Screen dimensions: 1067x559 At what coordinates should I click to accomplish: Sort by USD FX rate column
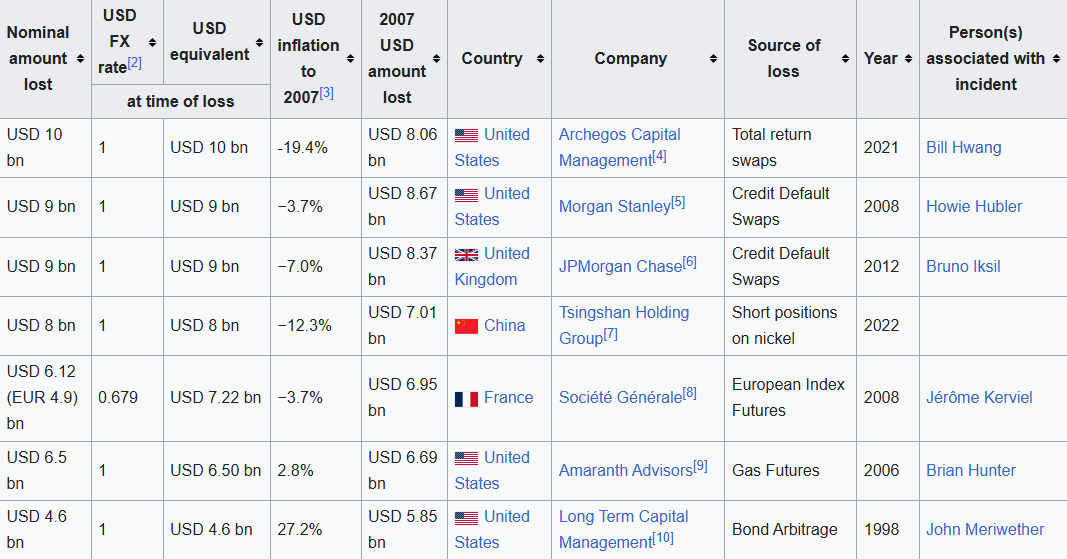[x=152, y=42]
